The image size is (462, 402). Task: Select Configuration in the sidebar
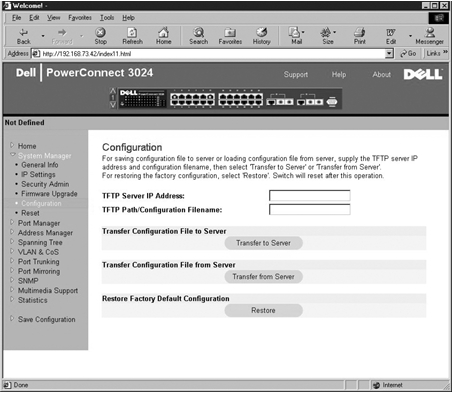click(41, 203)
